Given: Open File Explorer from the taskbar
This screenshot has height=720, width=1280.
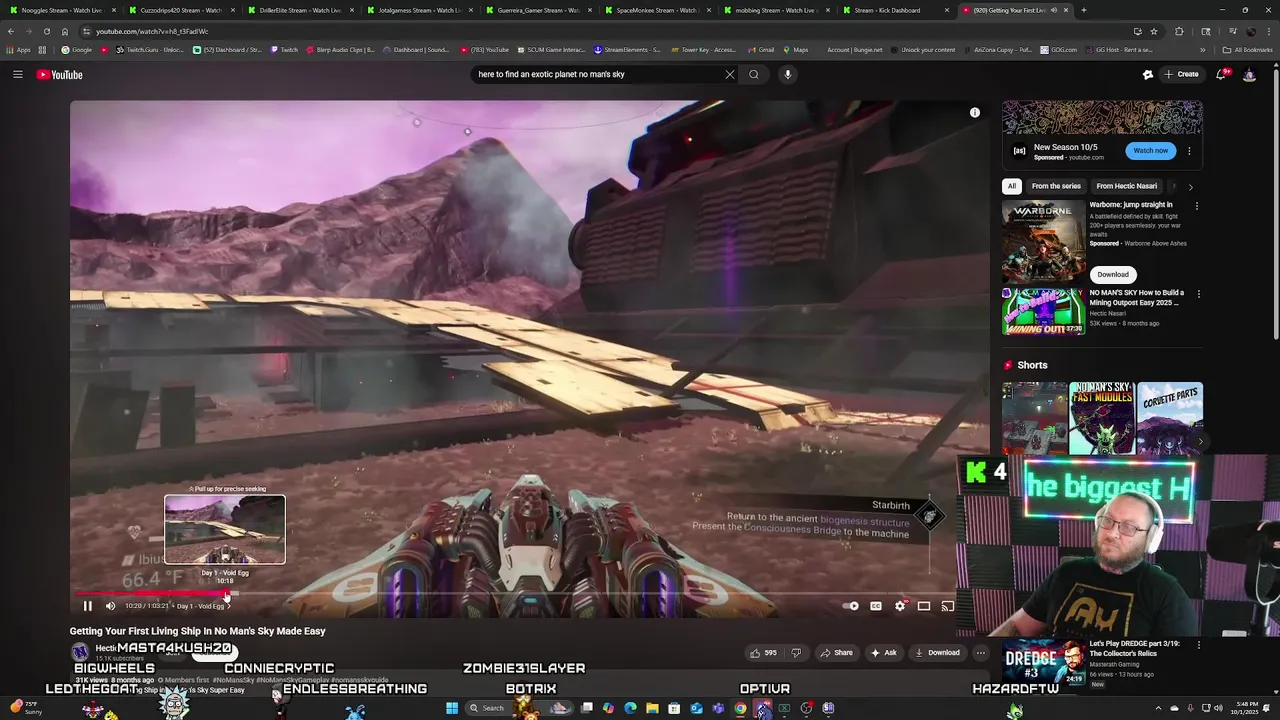Looking at the screenshot, I should point(652,708).
